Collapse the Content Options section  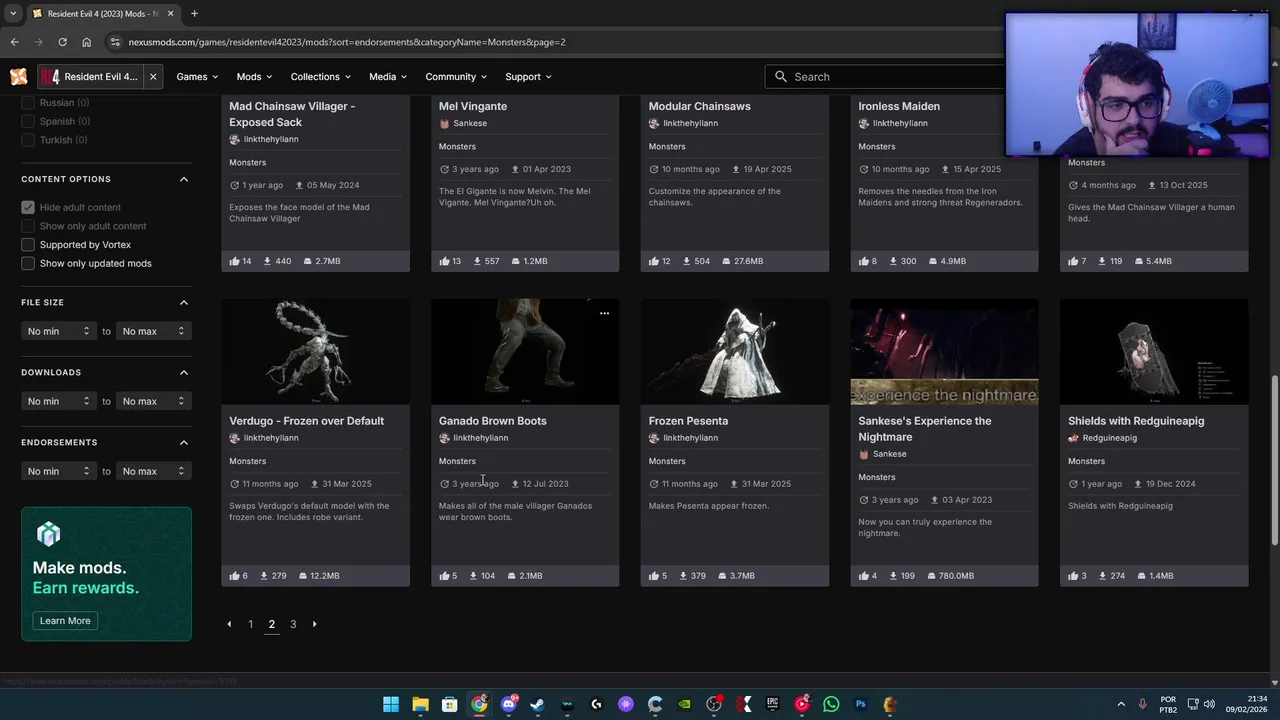tap(183, 179)
